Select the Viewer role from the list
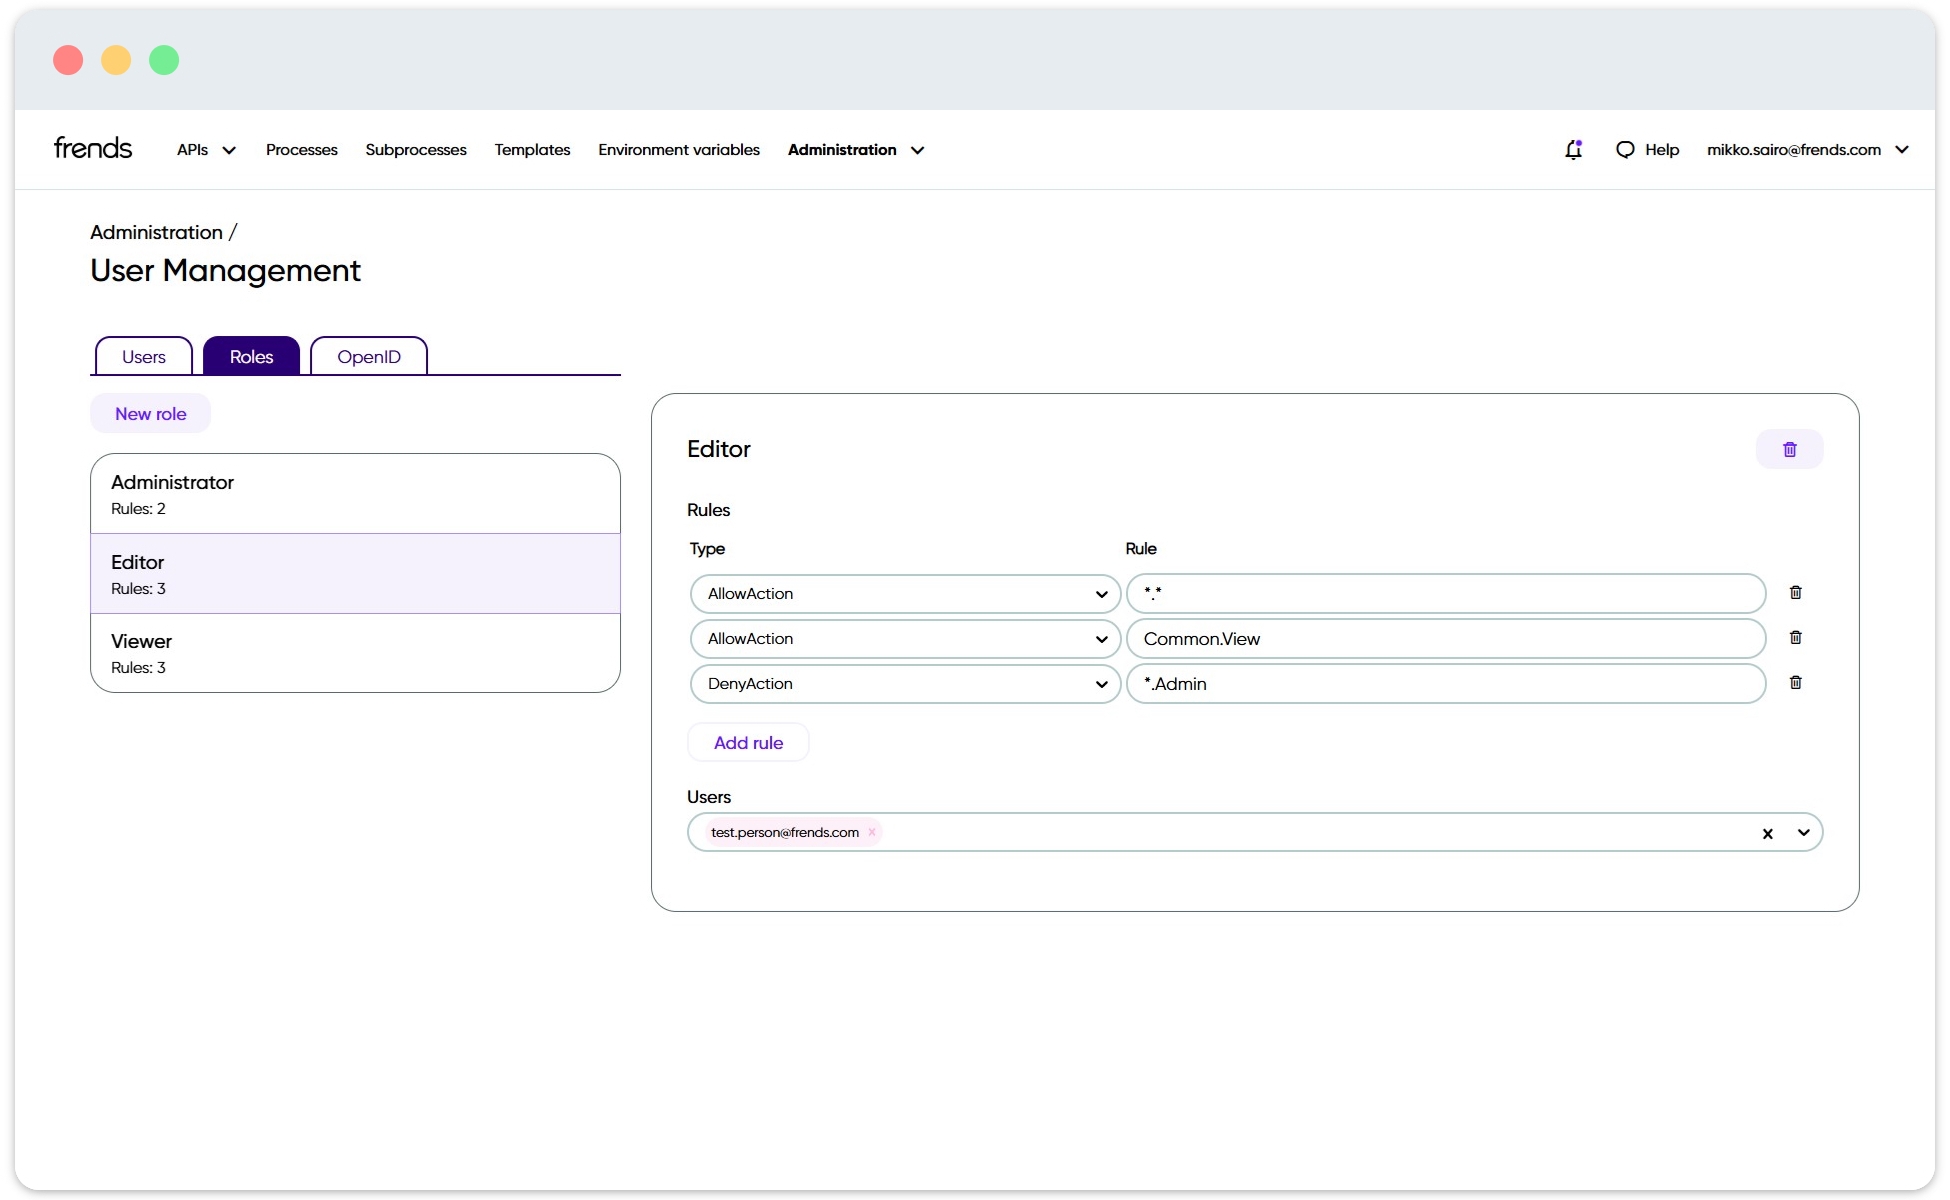The height and width of the screenshot is (1200, 1950). pos(355,652)
